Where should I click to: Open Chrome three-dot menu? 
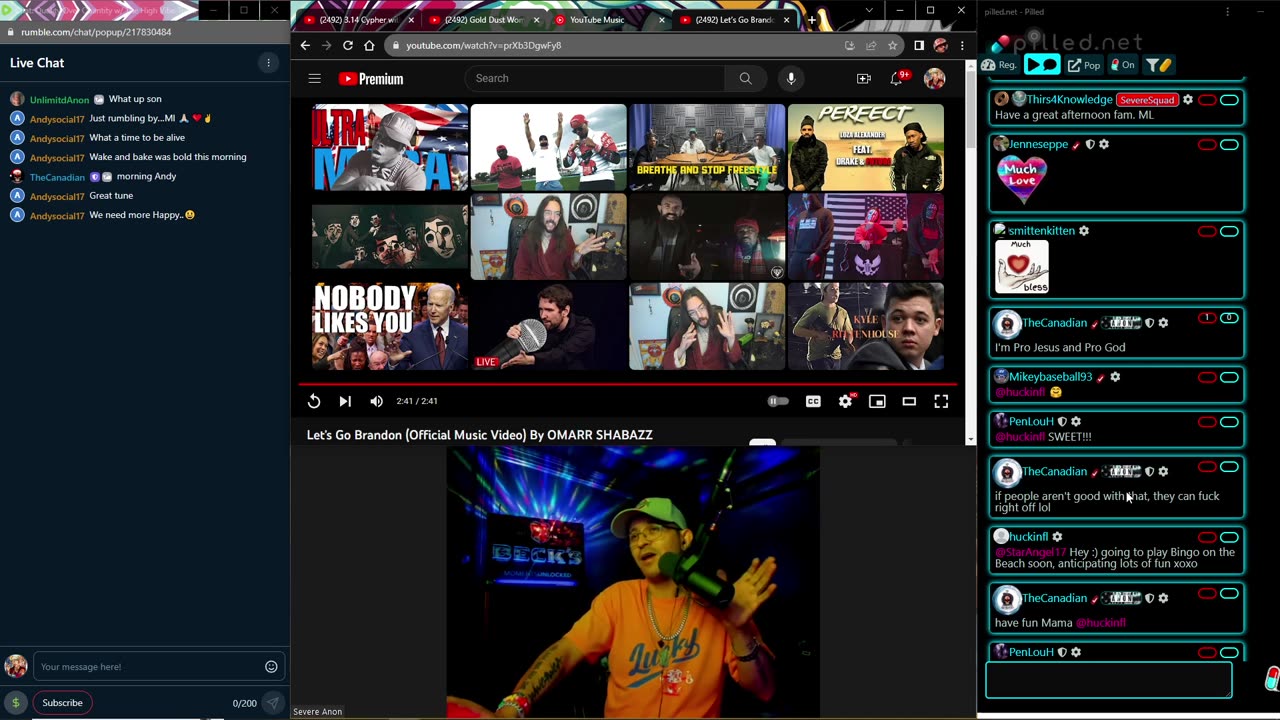(x=962, y=45)
